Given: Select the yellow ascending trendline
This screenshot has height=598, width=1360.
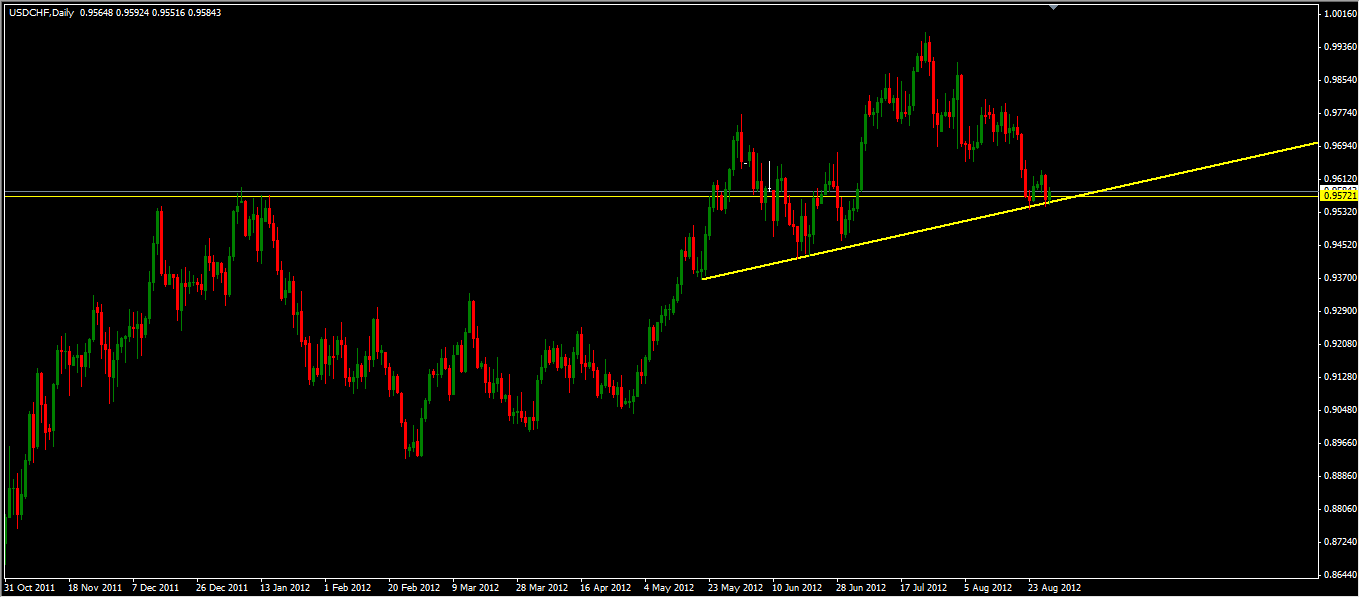Looking at the screenshot, I should (x=900, y=237).
